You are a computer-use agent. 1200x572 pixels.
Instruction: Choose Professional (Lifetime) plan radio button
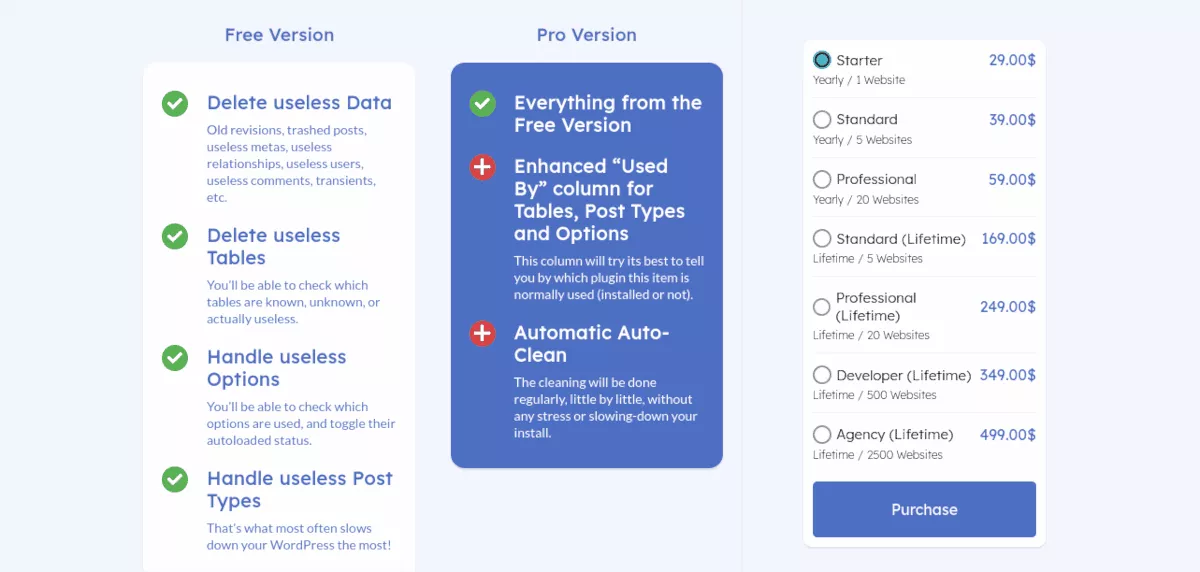(x=822, y=307)
